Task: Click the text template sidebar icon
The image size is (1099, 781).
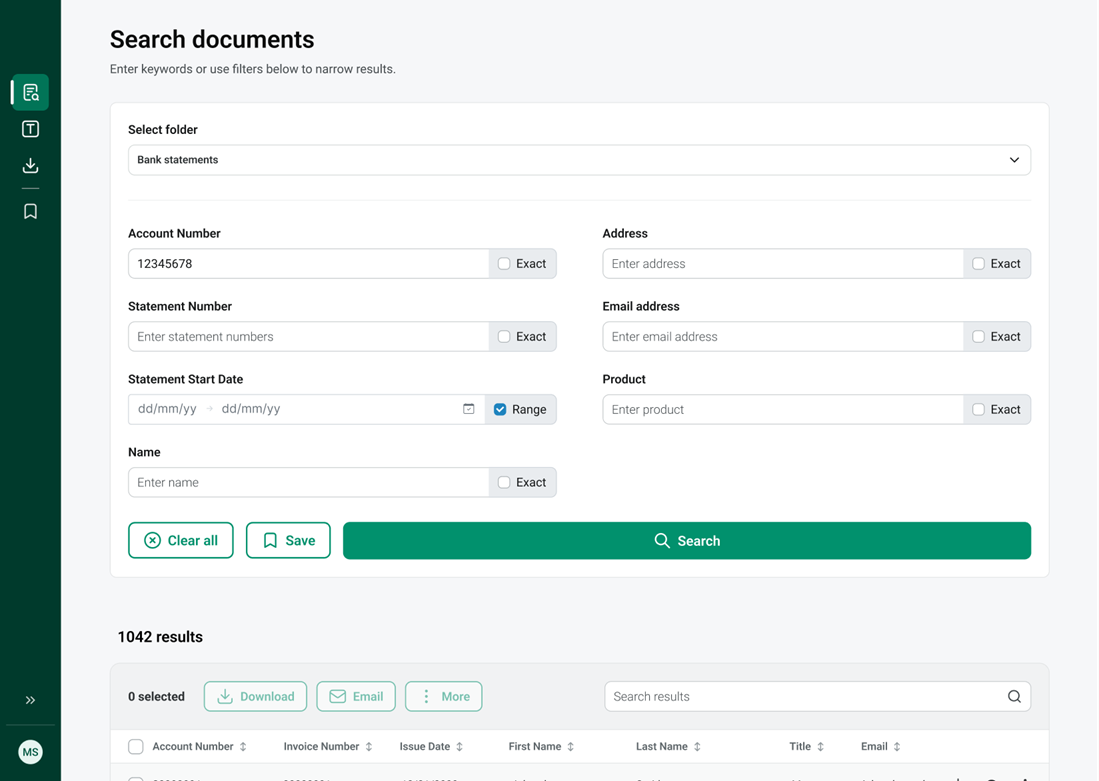Action: (31, 129)
